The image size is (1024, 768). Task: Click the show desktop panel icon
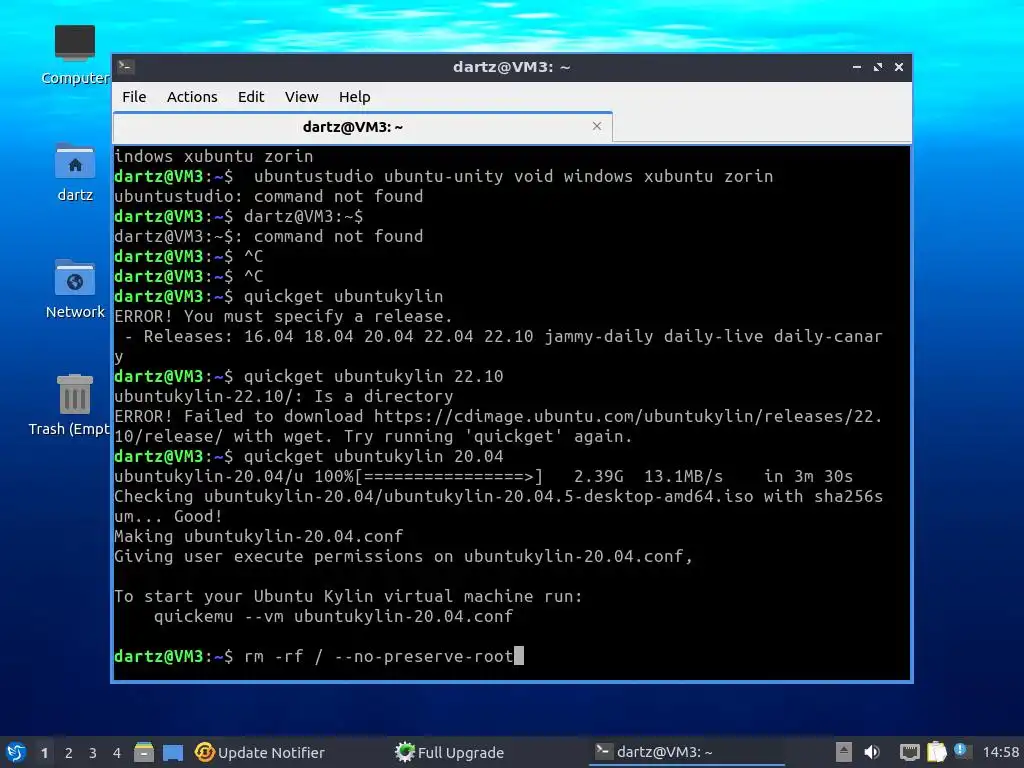[173, 752]
